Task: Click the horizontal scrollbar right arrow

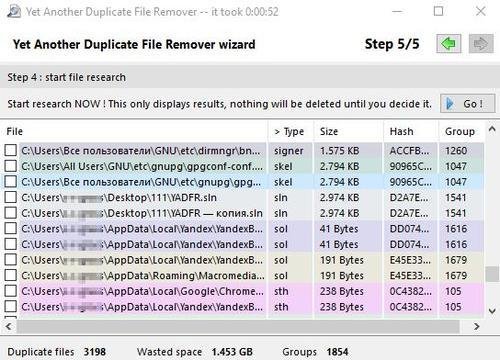Action: [477, 326]
